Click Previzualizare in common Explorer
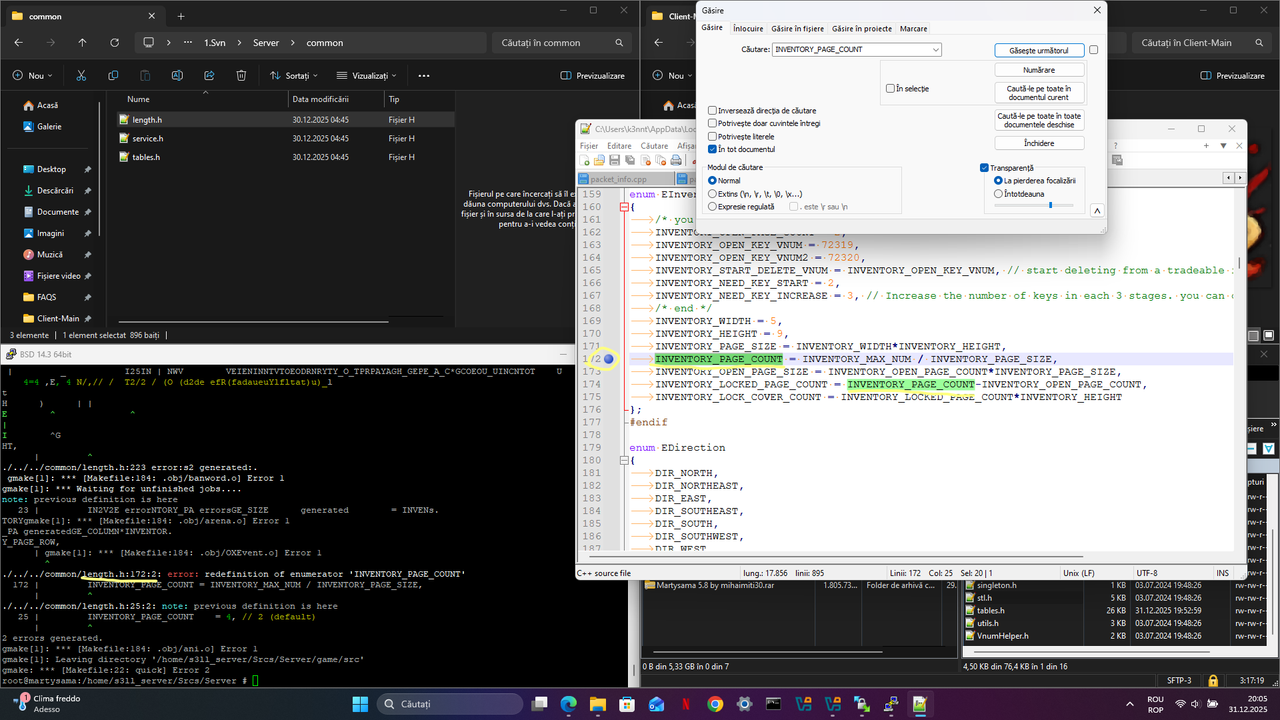 tap(593, 76)
